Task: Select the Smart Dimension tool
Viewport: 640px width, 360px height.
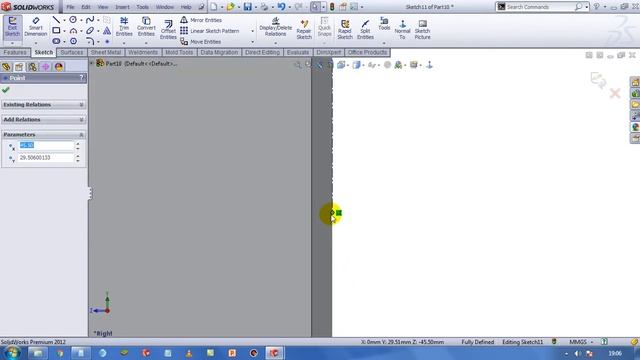Action: pos(36,27)
